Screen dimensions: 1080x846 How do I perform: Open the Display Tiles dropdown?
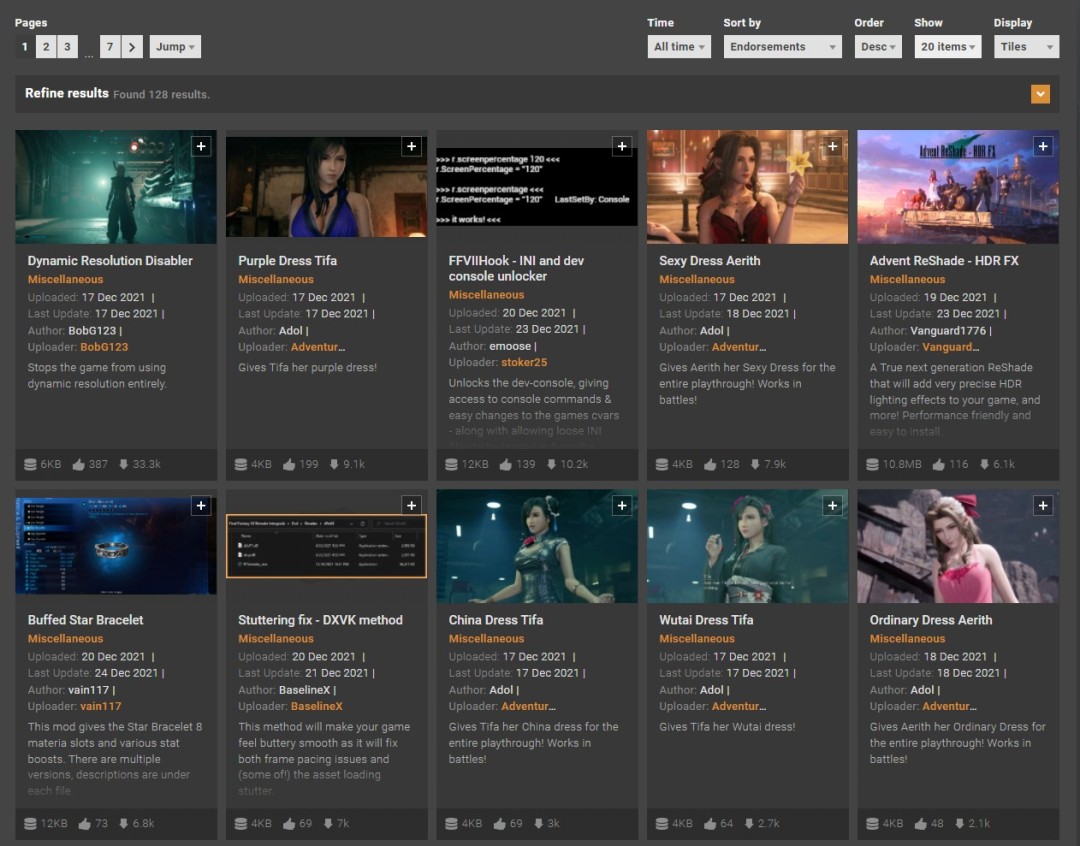pyautogui.click(x=1026, y=47)
